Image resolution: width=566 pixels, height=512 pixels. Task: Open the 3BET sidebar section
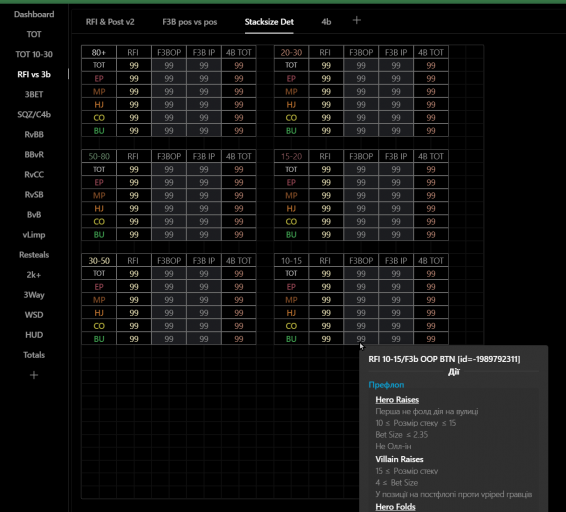pyautogui.click(x=34, y=95)
